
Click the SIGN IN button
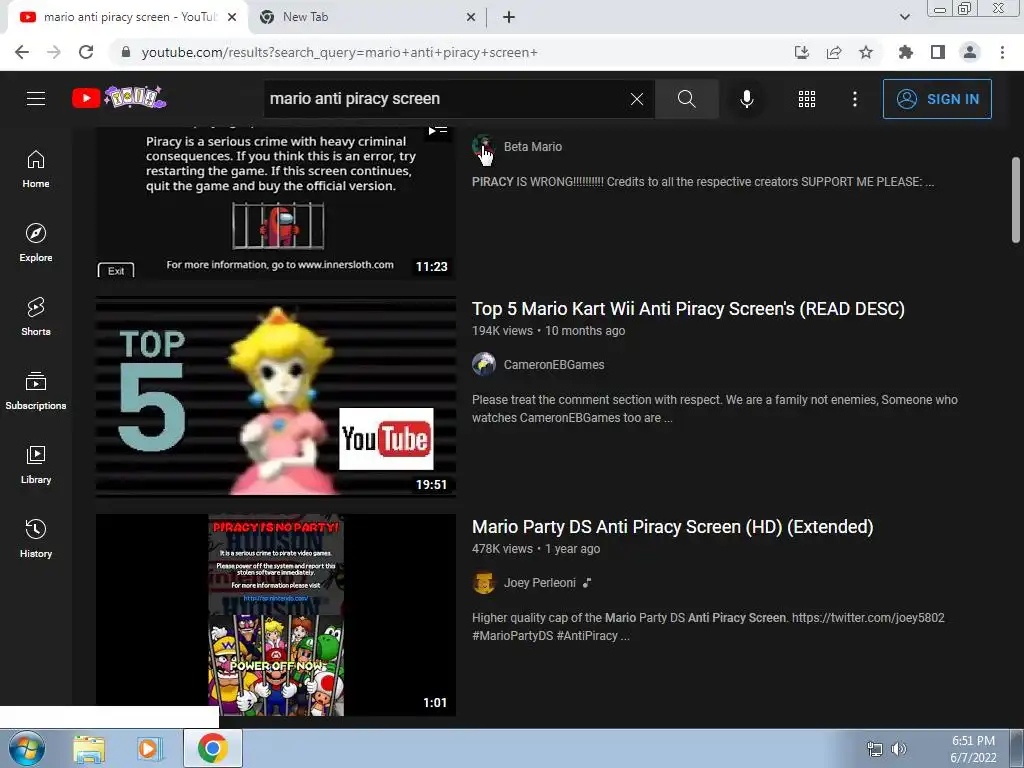937,99
